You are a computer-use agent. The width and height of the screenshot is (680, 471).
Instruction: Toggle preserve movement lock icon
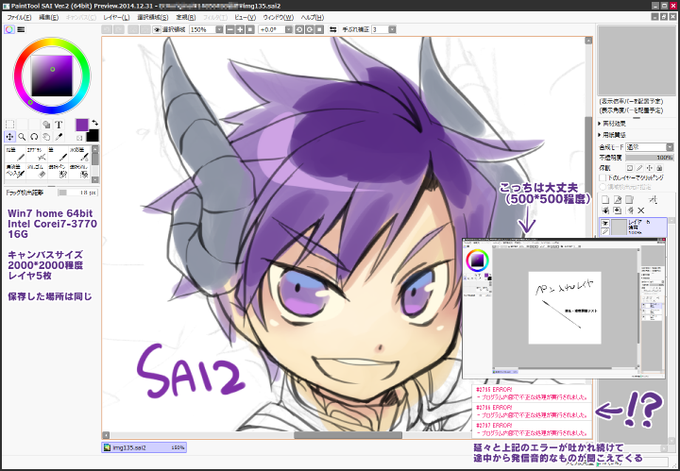[x=649, y=168]
